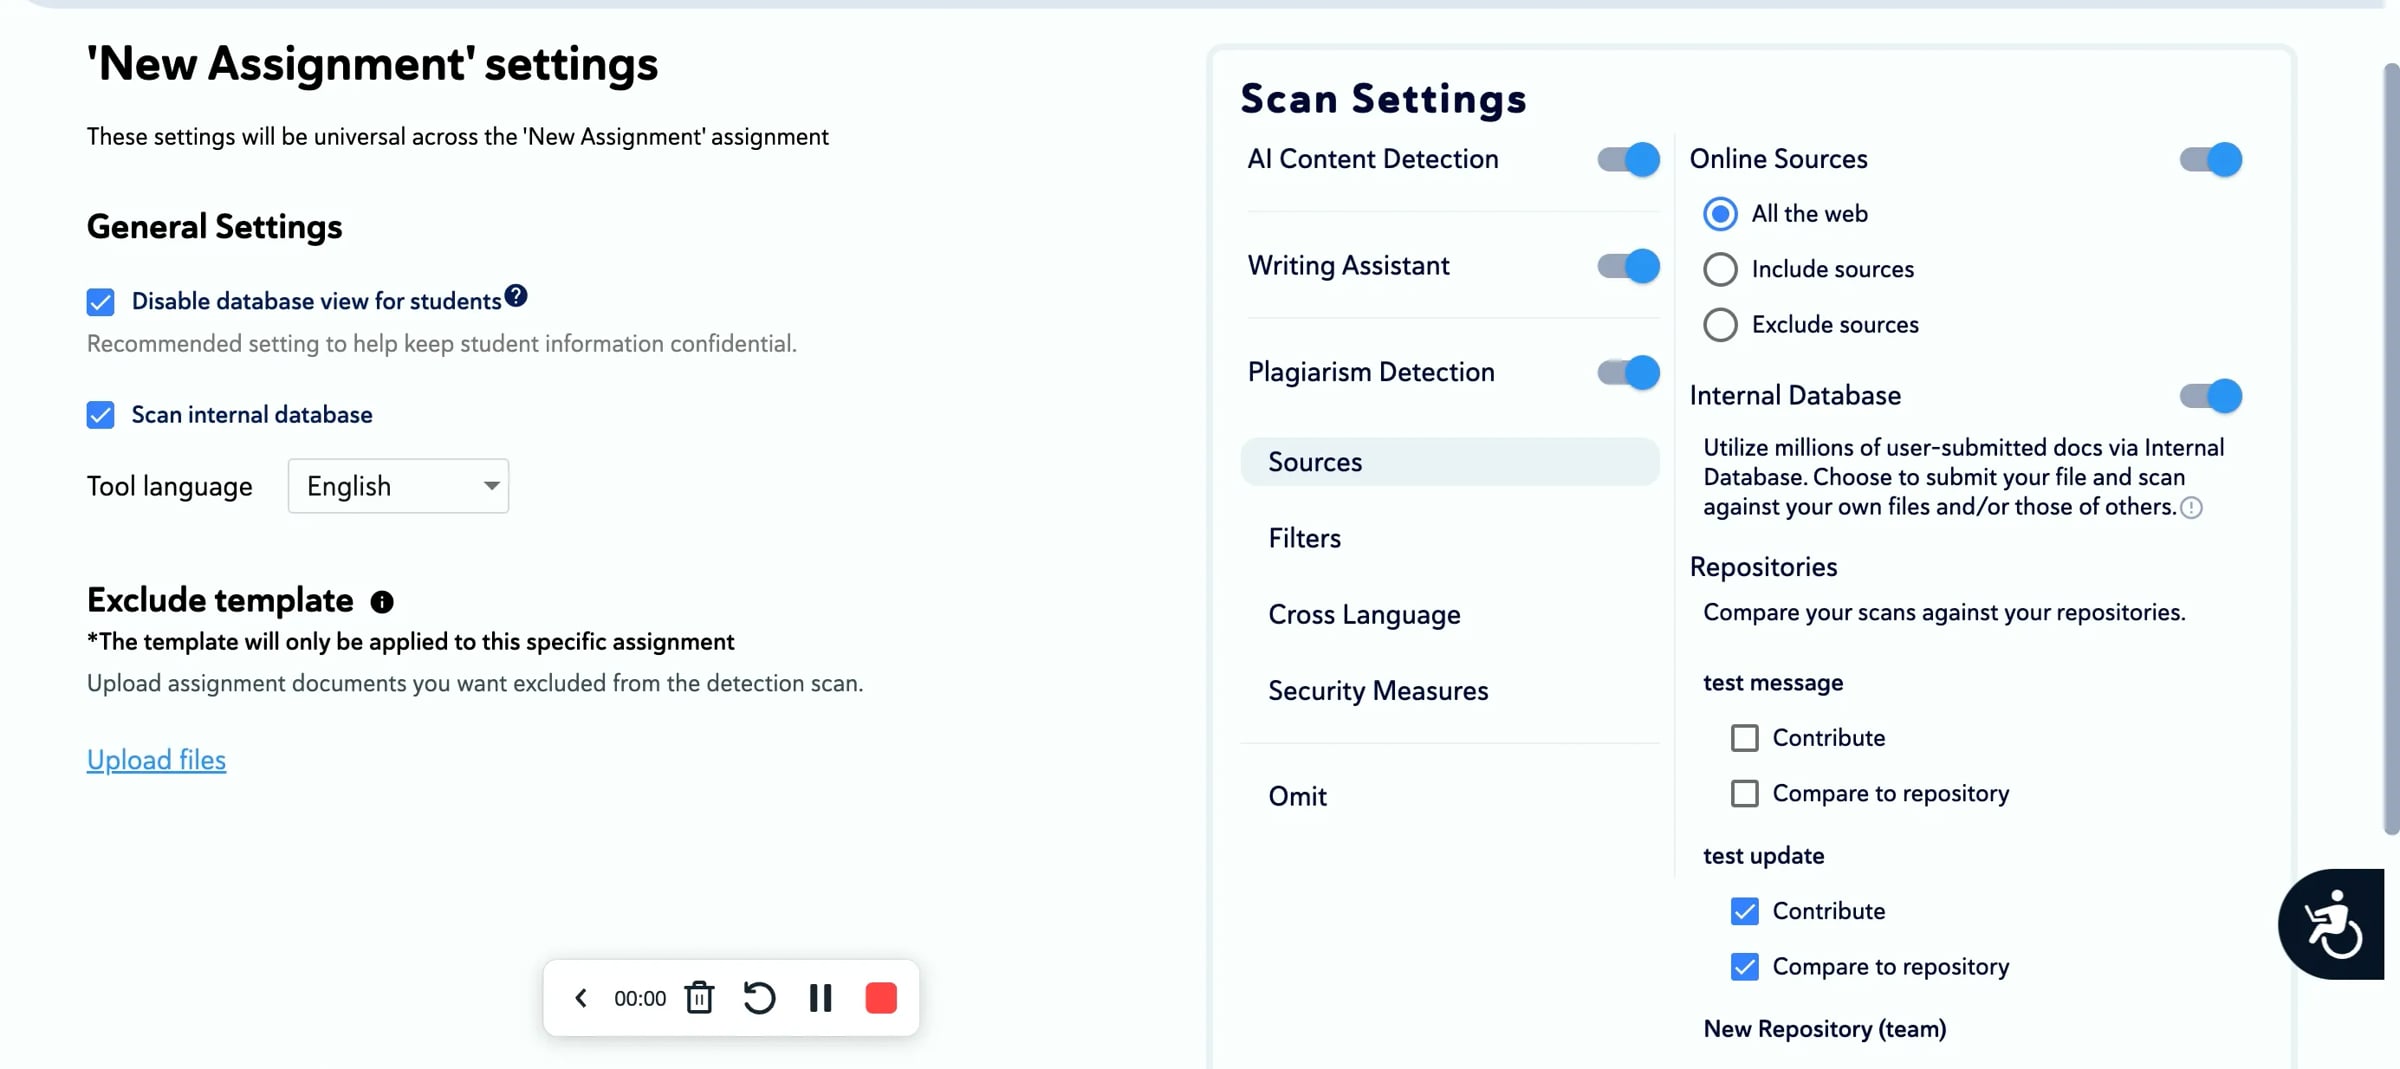Click the Internal Database info icon
The height and width of the screenshot is (1069, 2400).
(x=2191, y=508)
